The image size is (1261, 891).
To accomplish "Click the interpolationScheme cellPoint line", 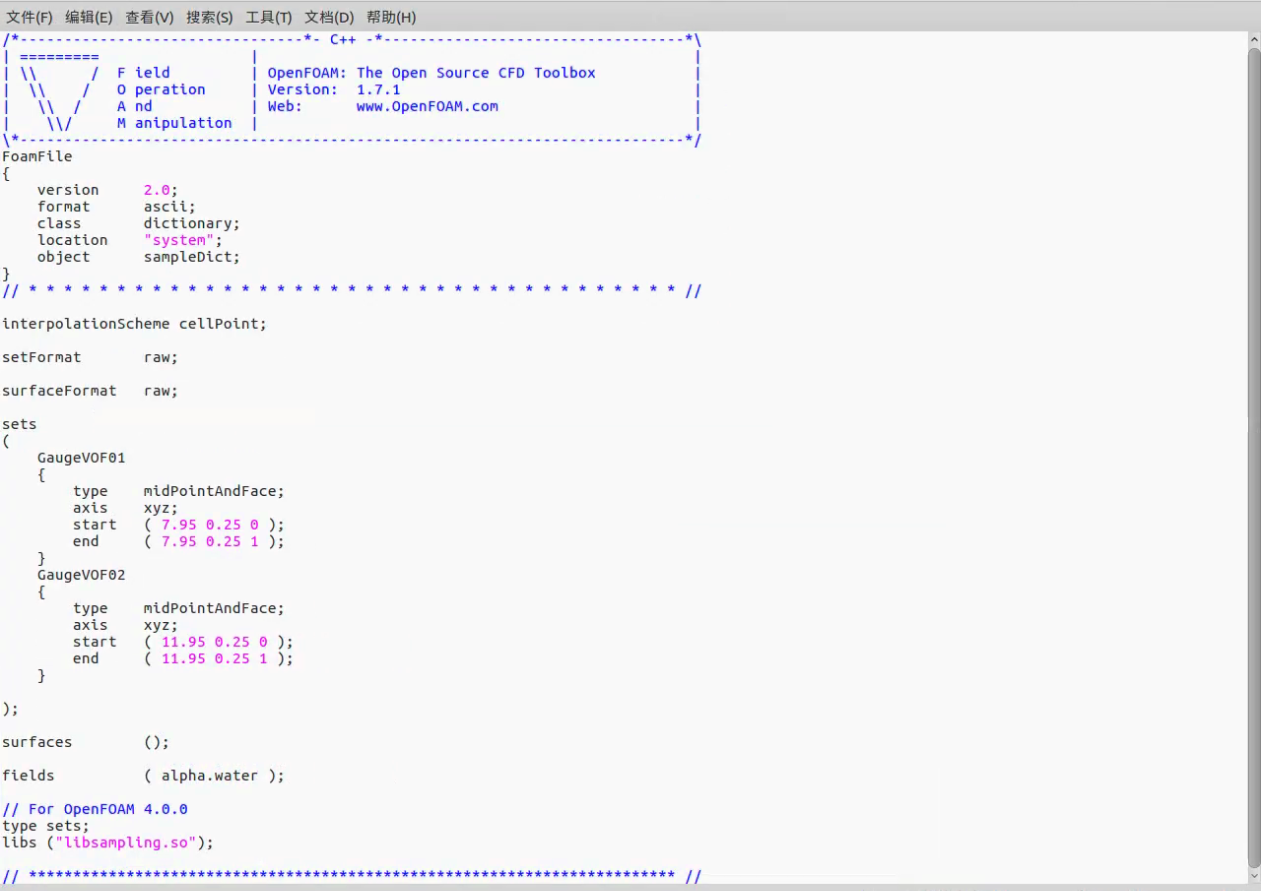I will (x=134, y=324).
